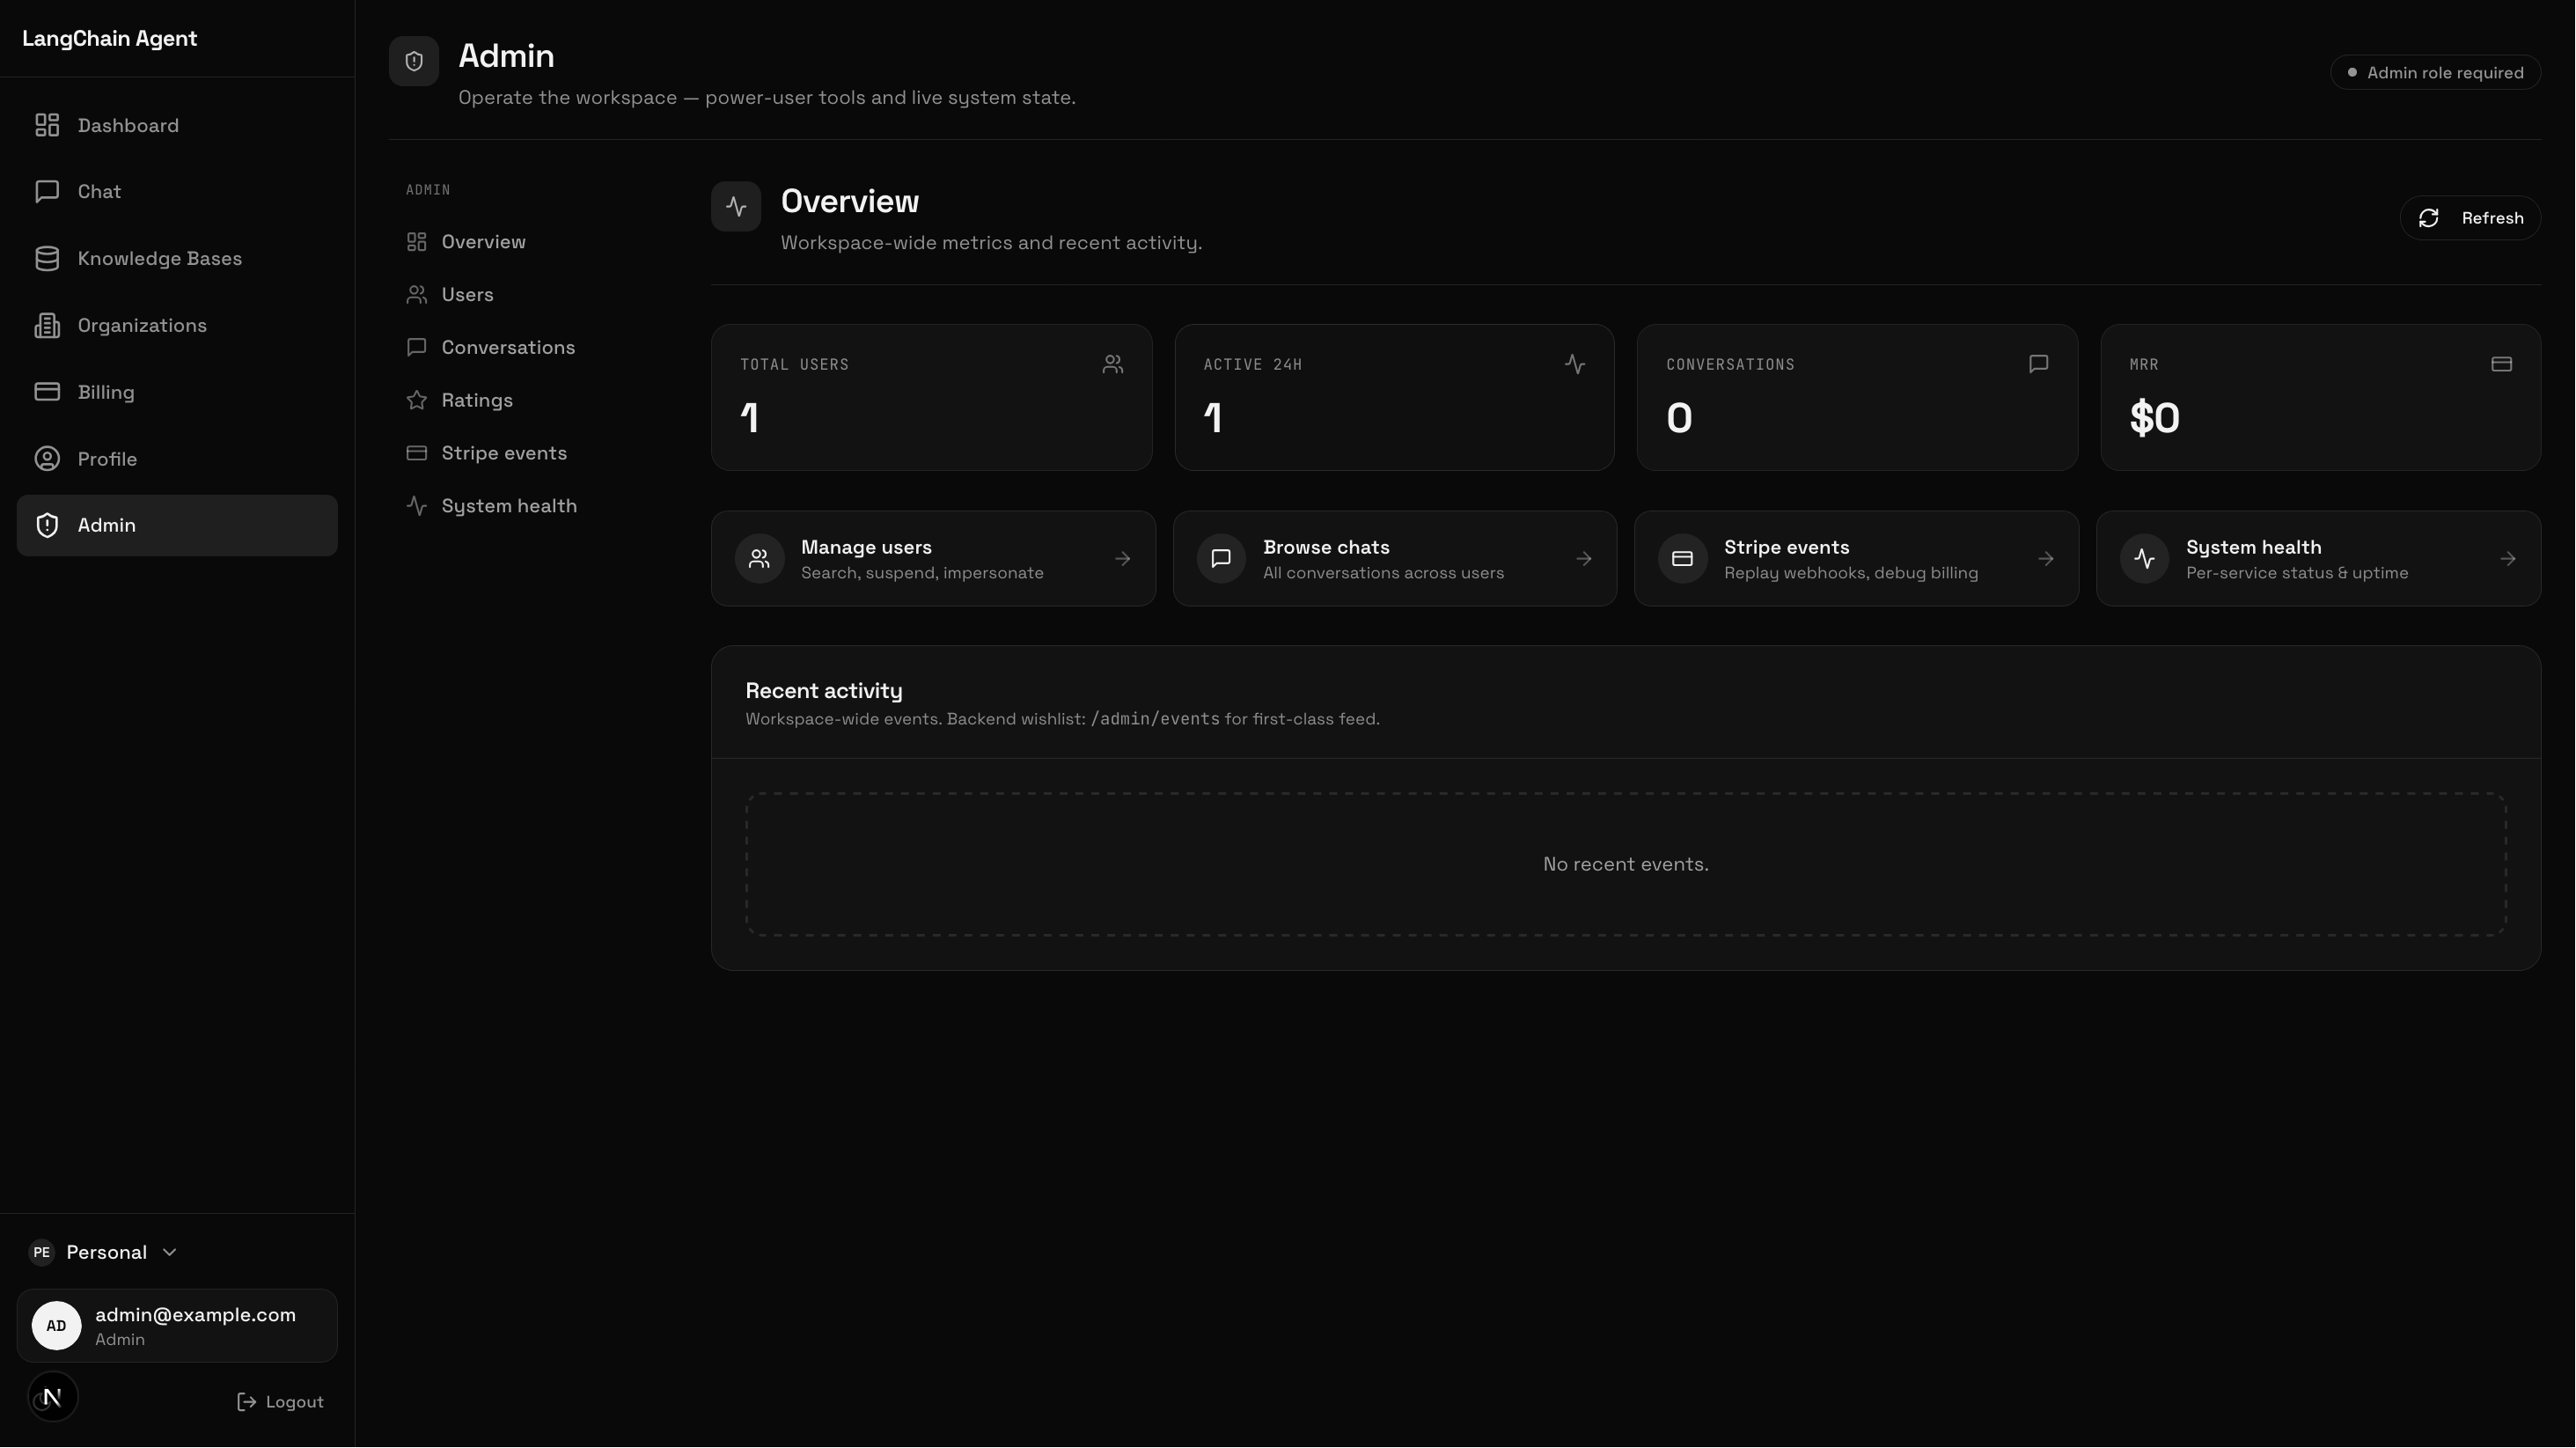The width and height of the screenshot is (2576, 1448).
Task: Click the arrow on System health shortcut card
Action: pos(2508,559)
